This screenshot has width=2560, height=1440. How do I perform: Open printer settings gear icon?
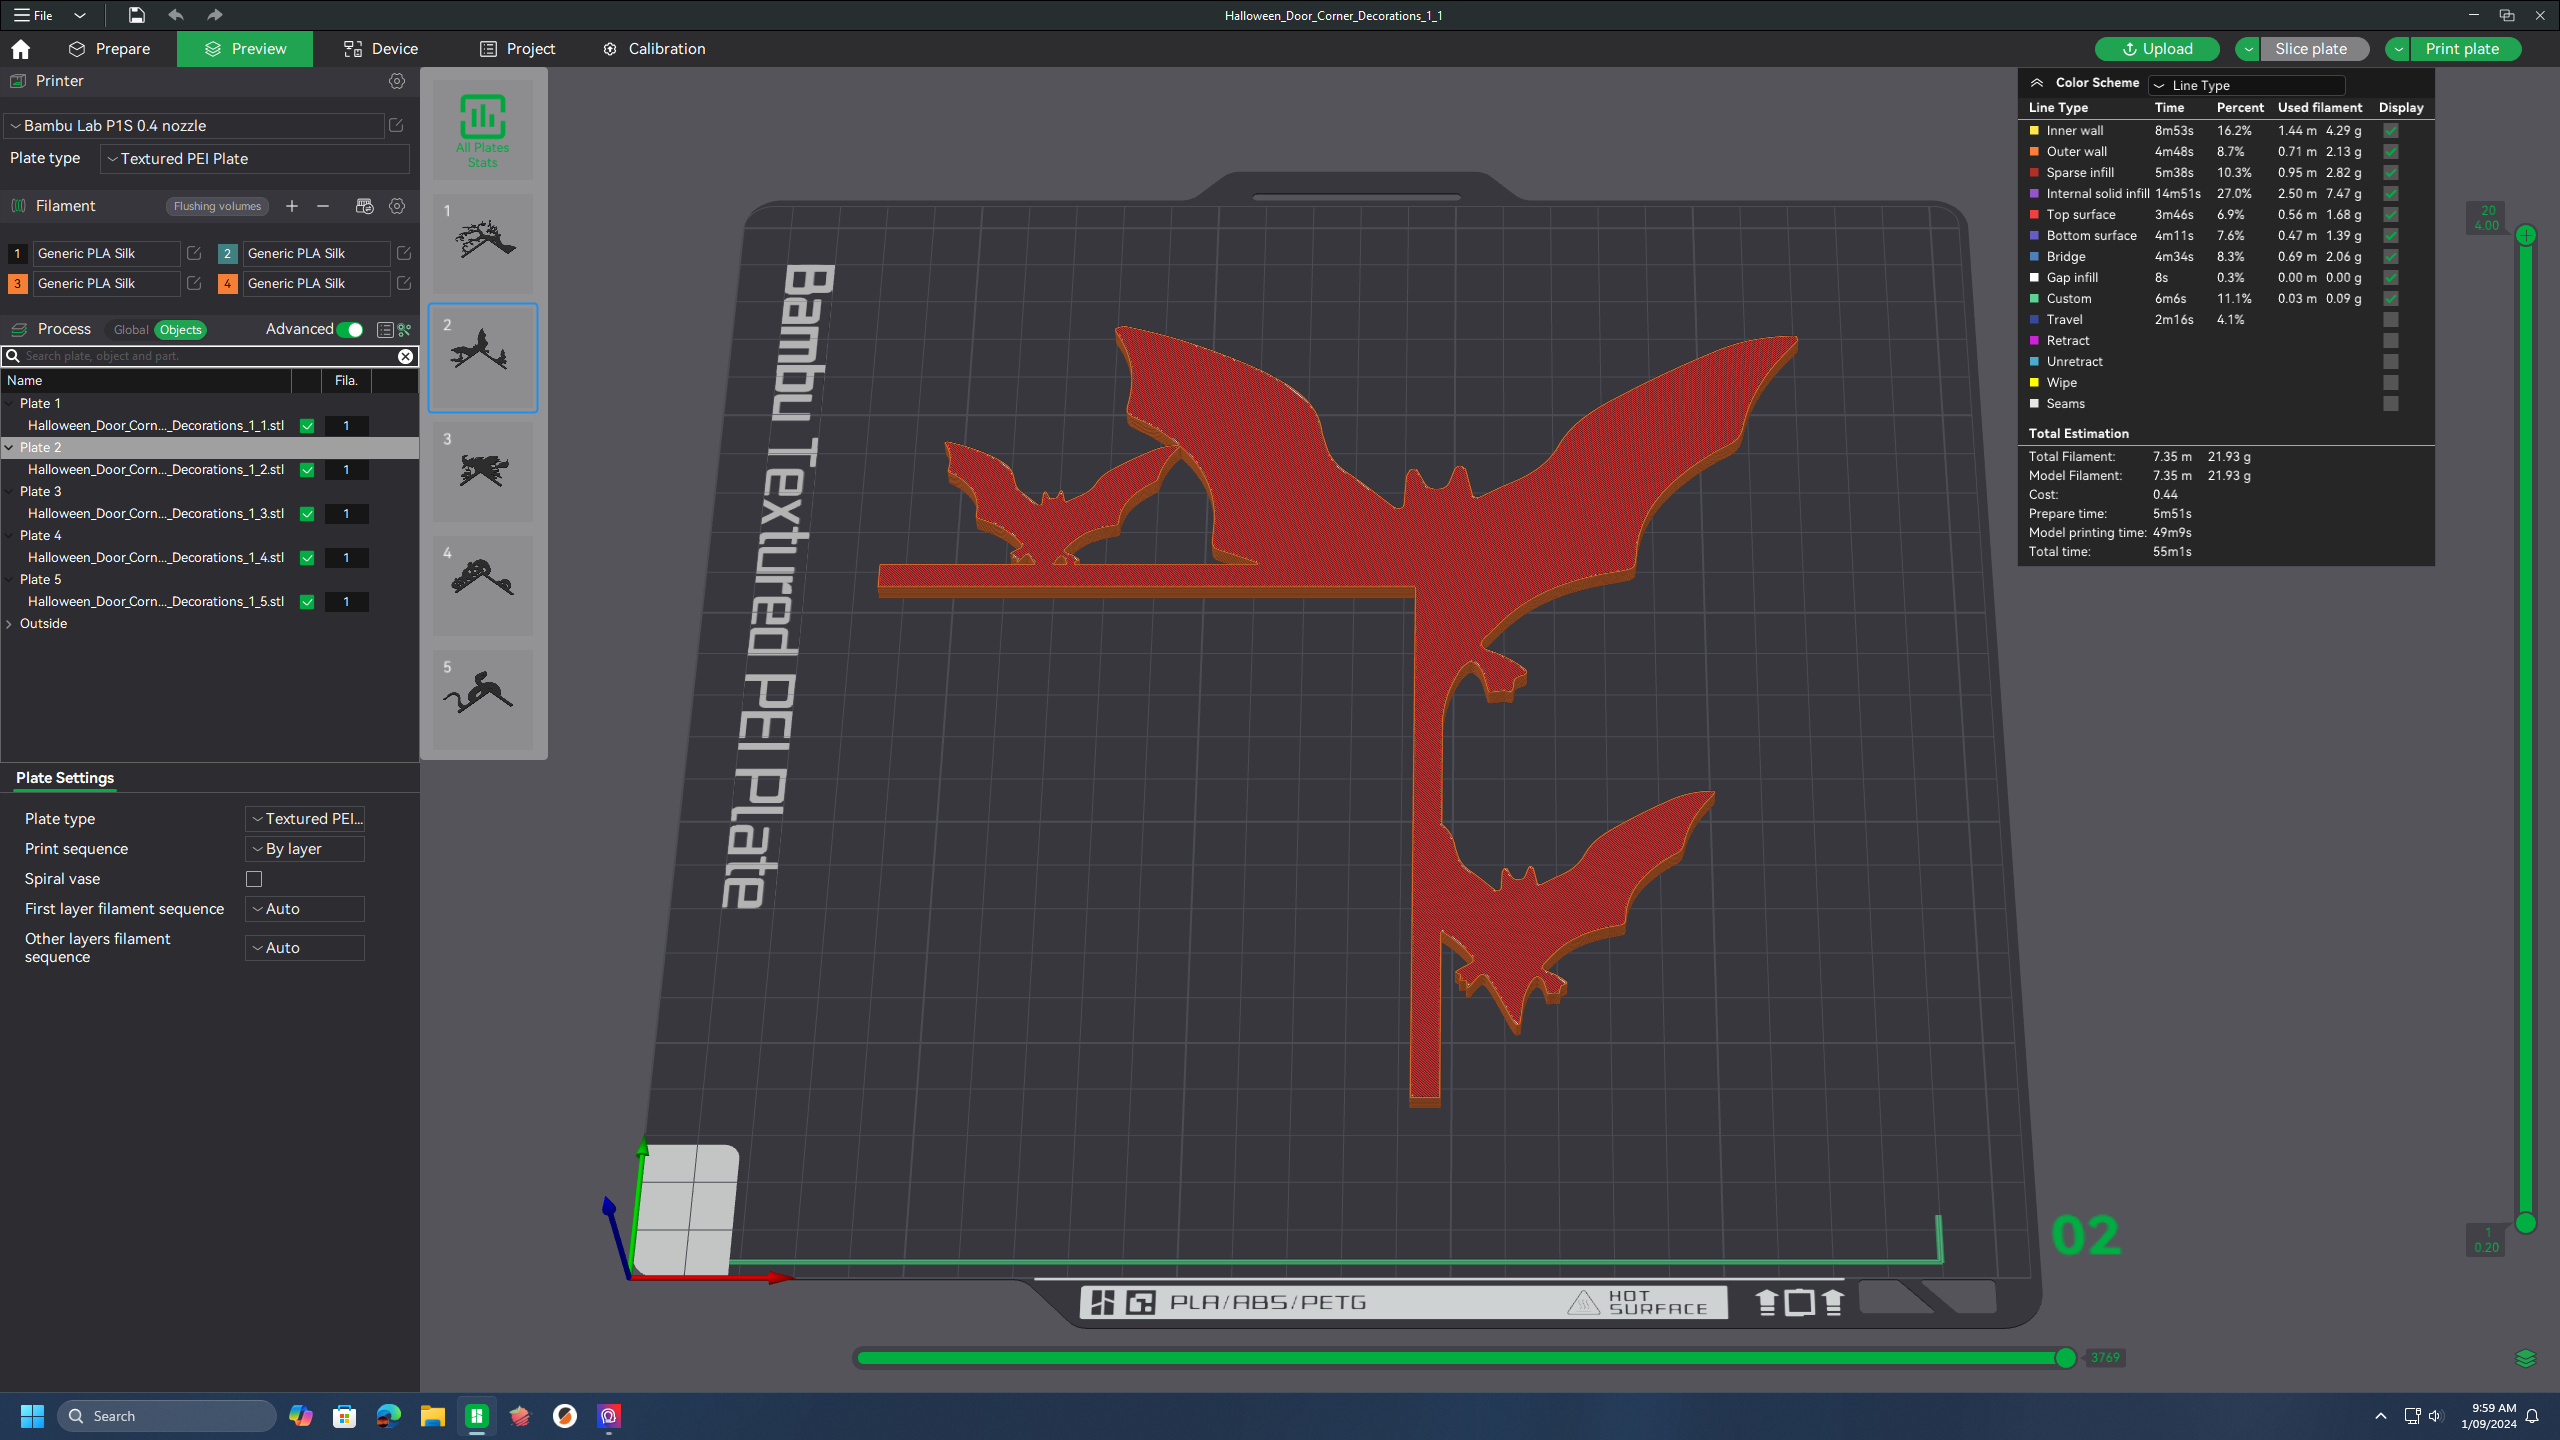coord(397,81)
